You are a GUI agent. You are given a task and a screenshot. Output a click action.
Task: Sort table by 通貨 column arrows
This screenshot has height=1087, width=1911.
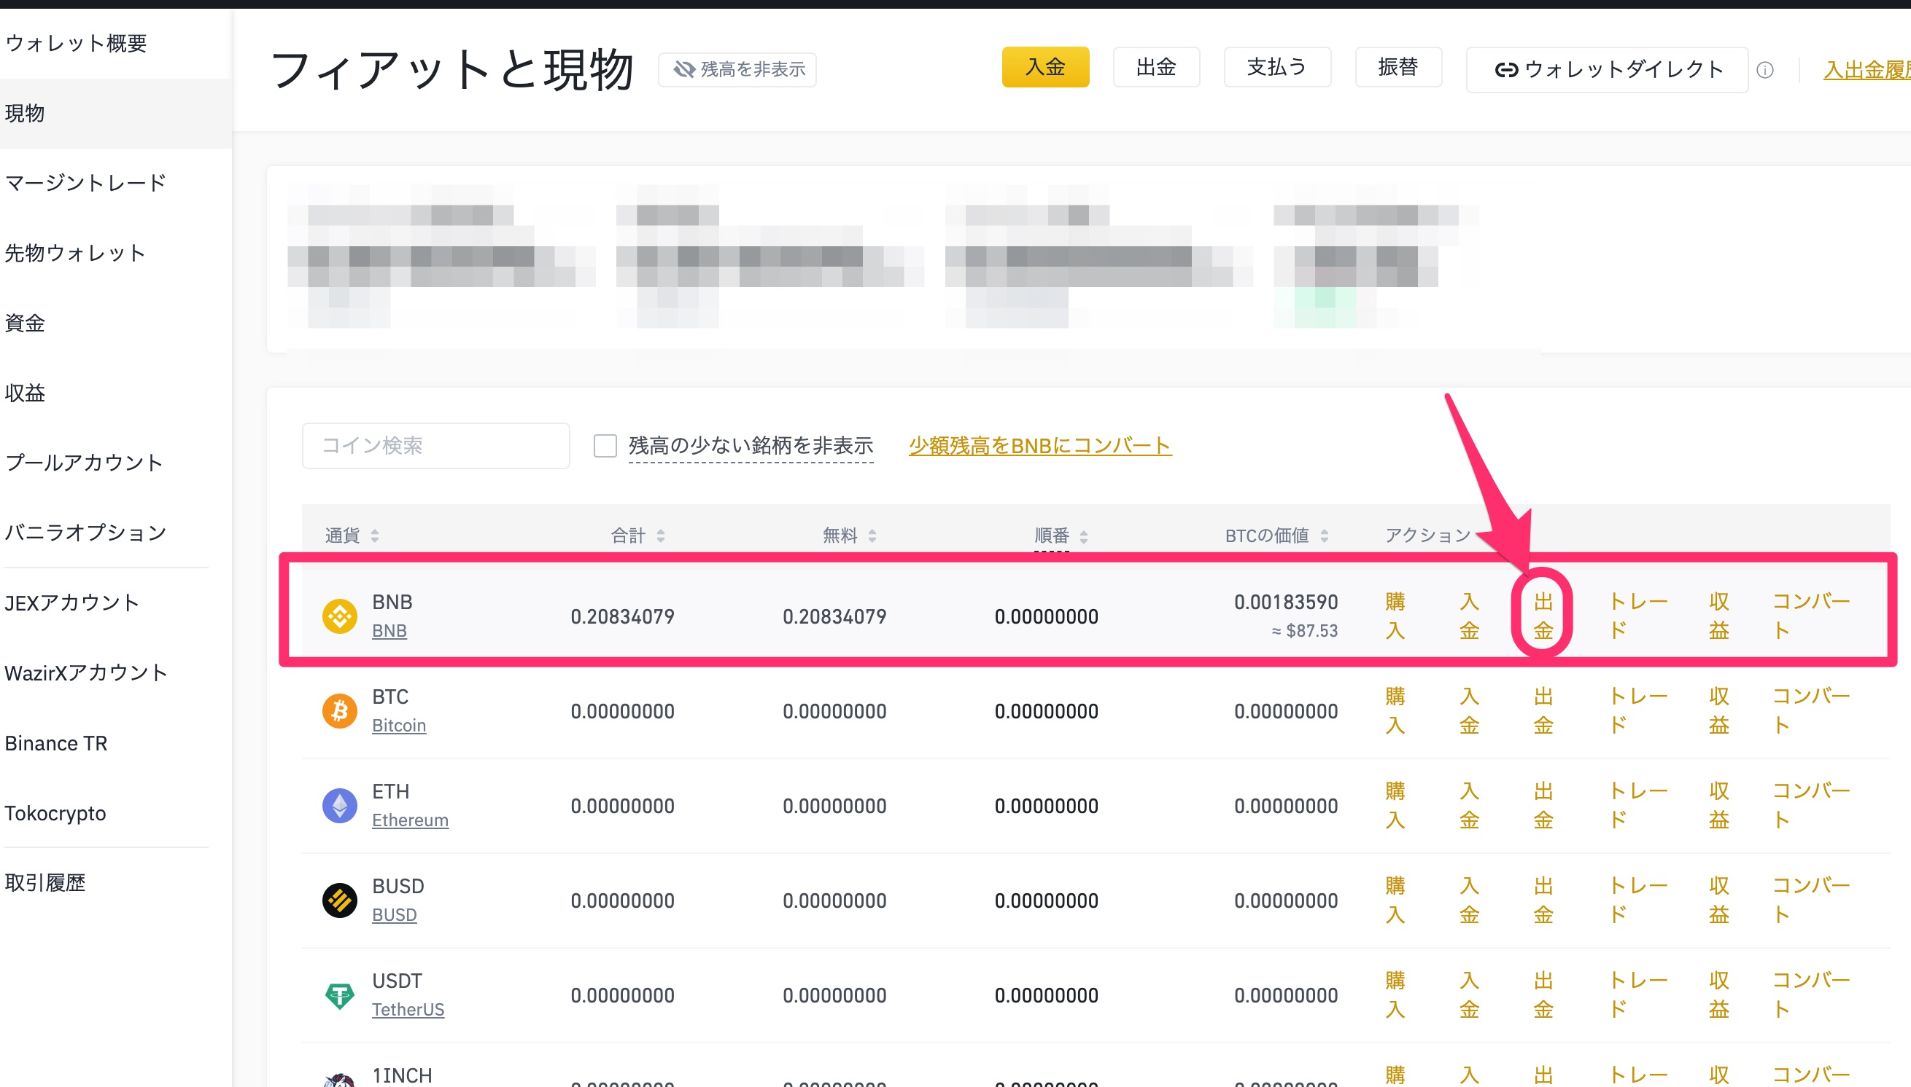(375, 536)
